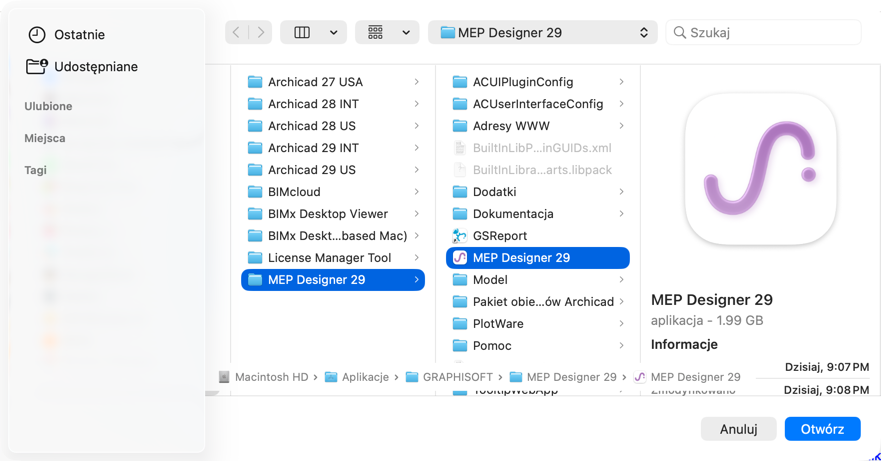The height and width of the screenshot is (461, 881).
Task: Click the Otwórz button
Action: point(823,429)
